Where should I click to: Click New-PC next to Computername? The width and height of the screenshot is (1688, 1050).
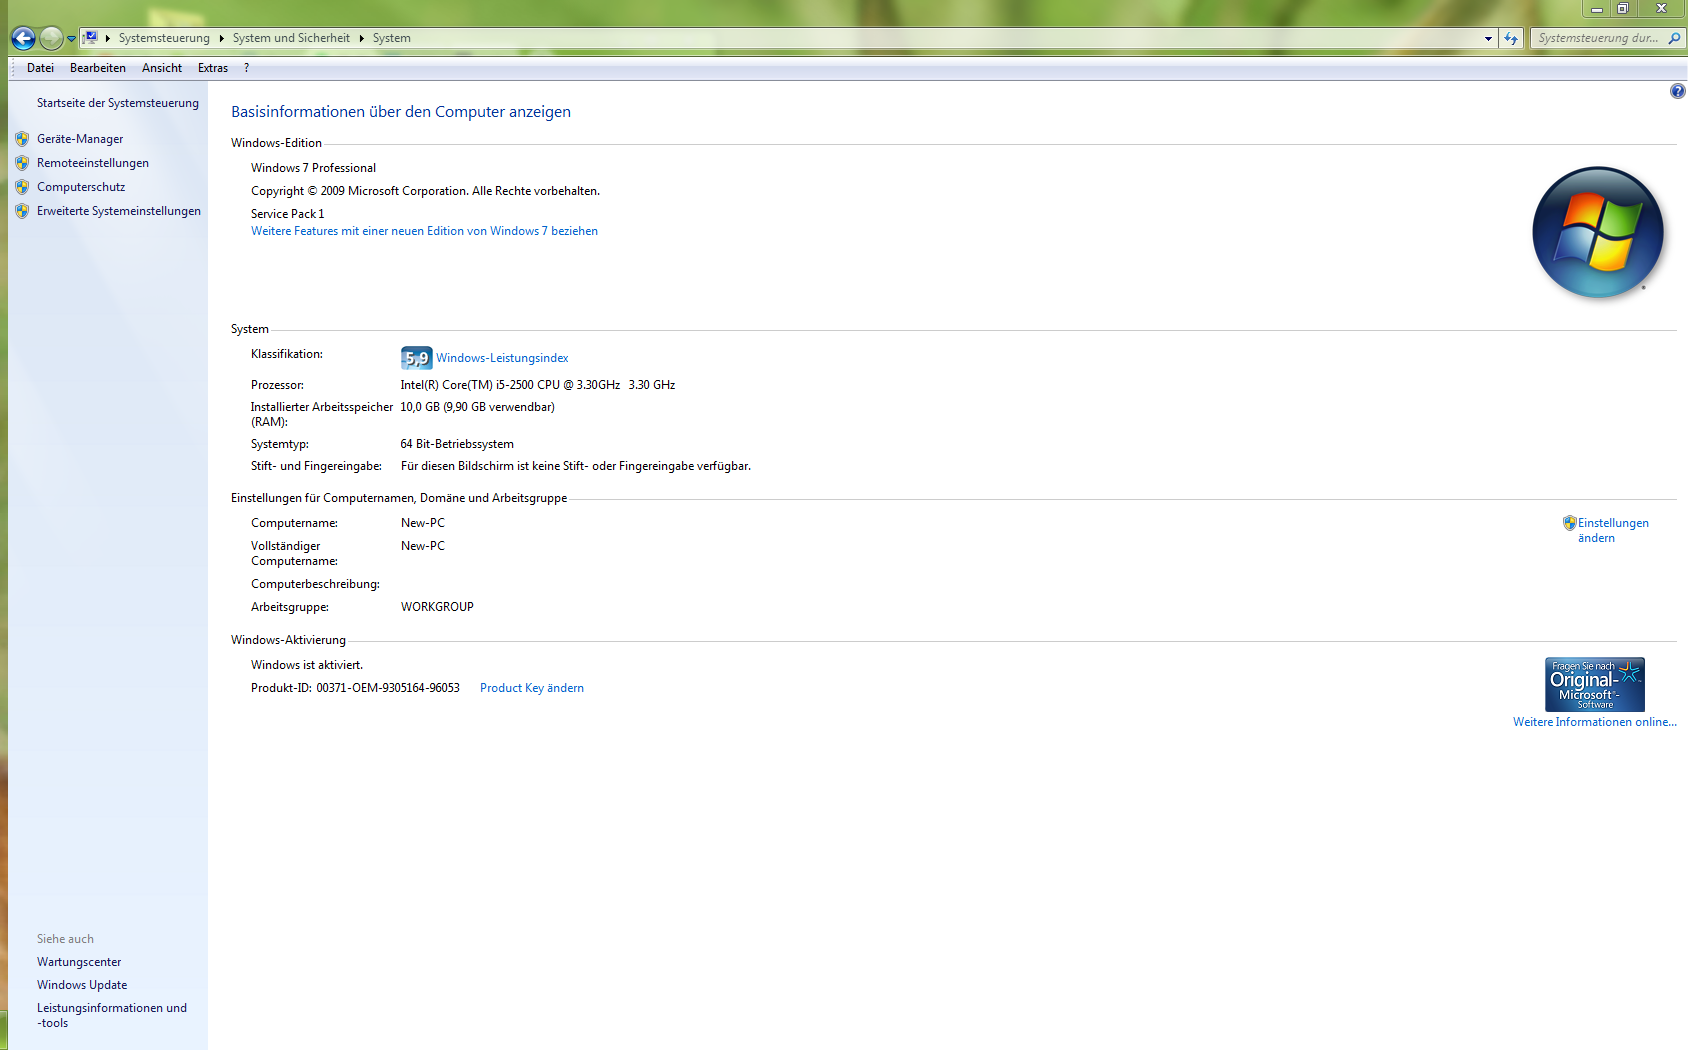(423, 523)
